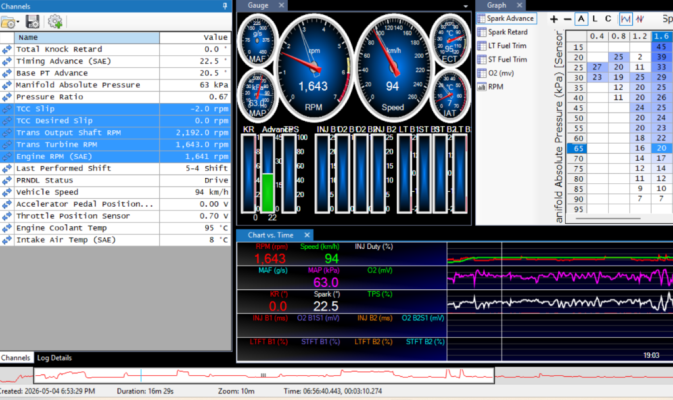Click the RPM (rpm) chart legend value
The height and width of the screenshot is (400, 673).
pyautogui.click(x=270, y=258)
